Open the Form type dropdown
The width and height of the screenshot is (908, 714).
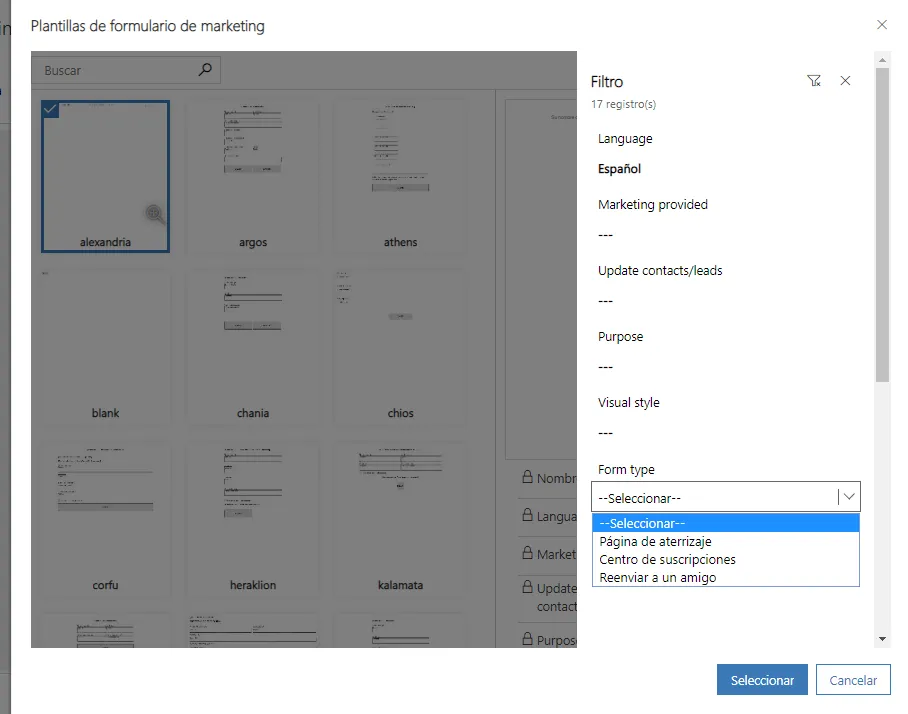(726, 497)
